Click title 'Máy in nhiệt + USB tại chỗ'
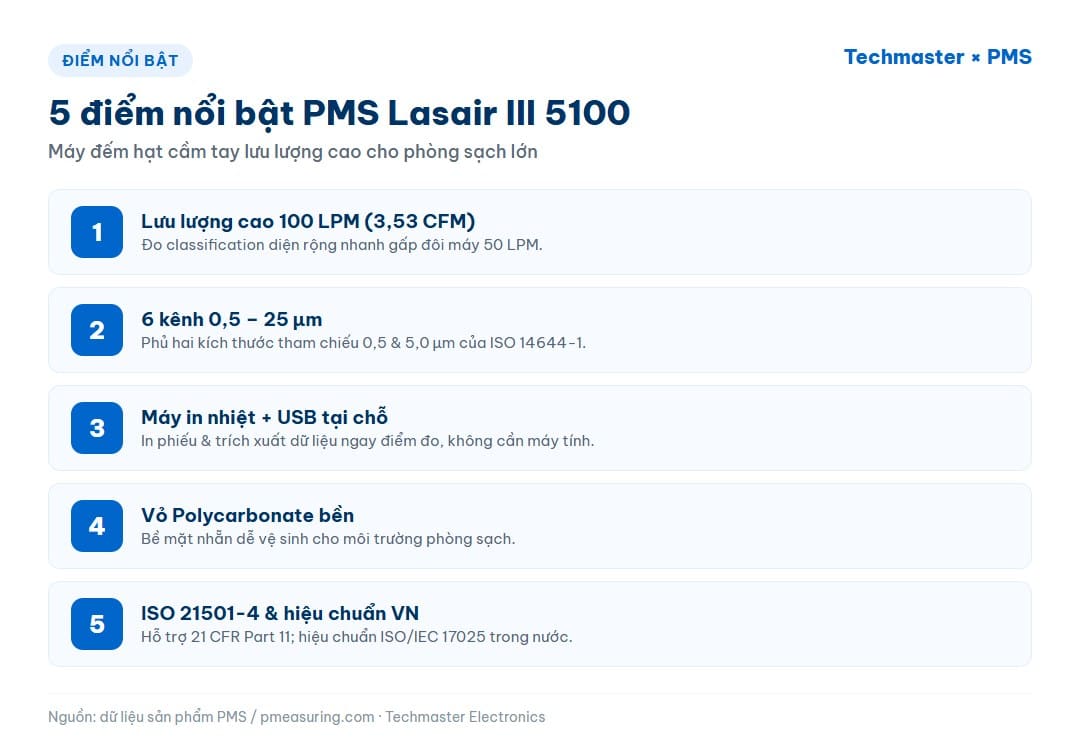The width and height of the screenshot is (1080, 753). coord(264,417)
